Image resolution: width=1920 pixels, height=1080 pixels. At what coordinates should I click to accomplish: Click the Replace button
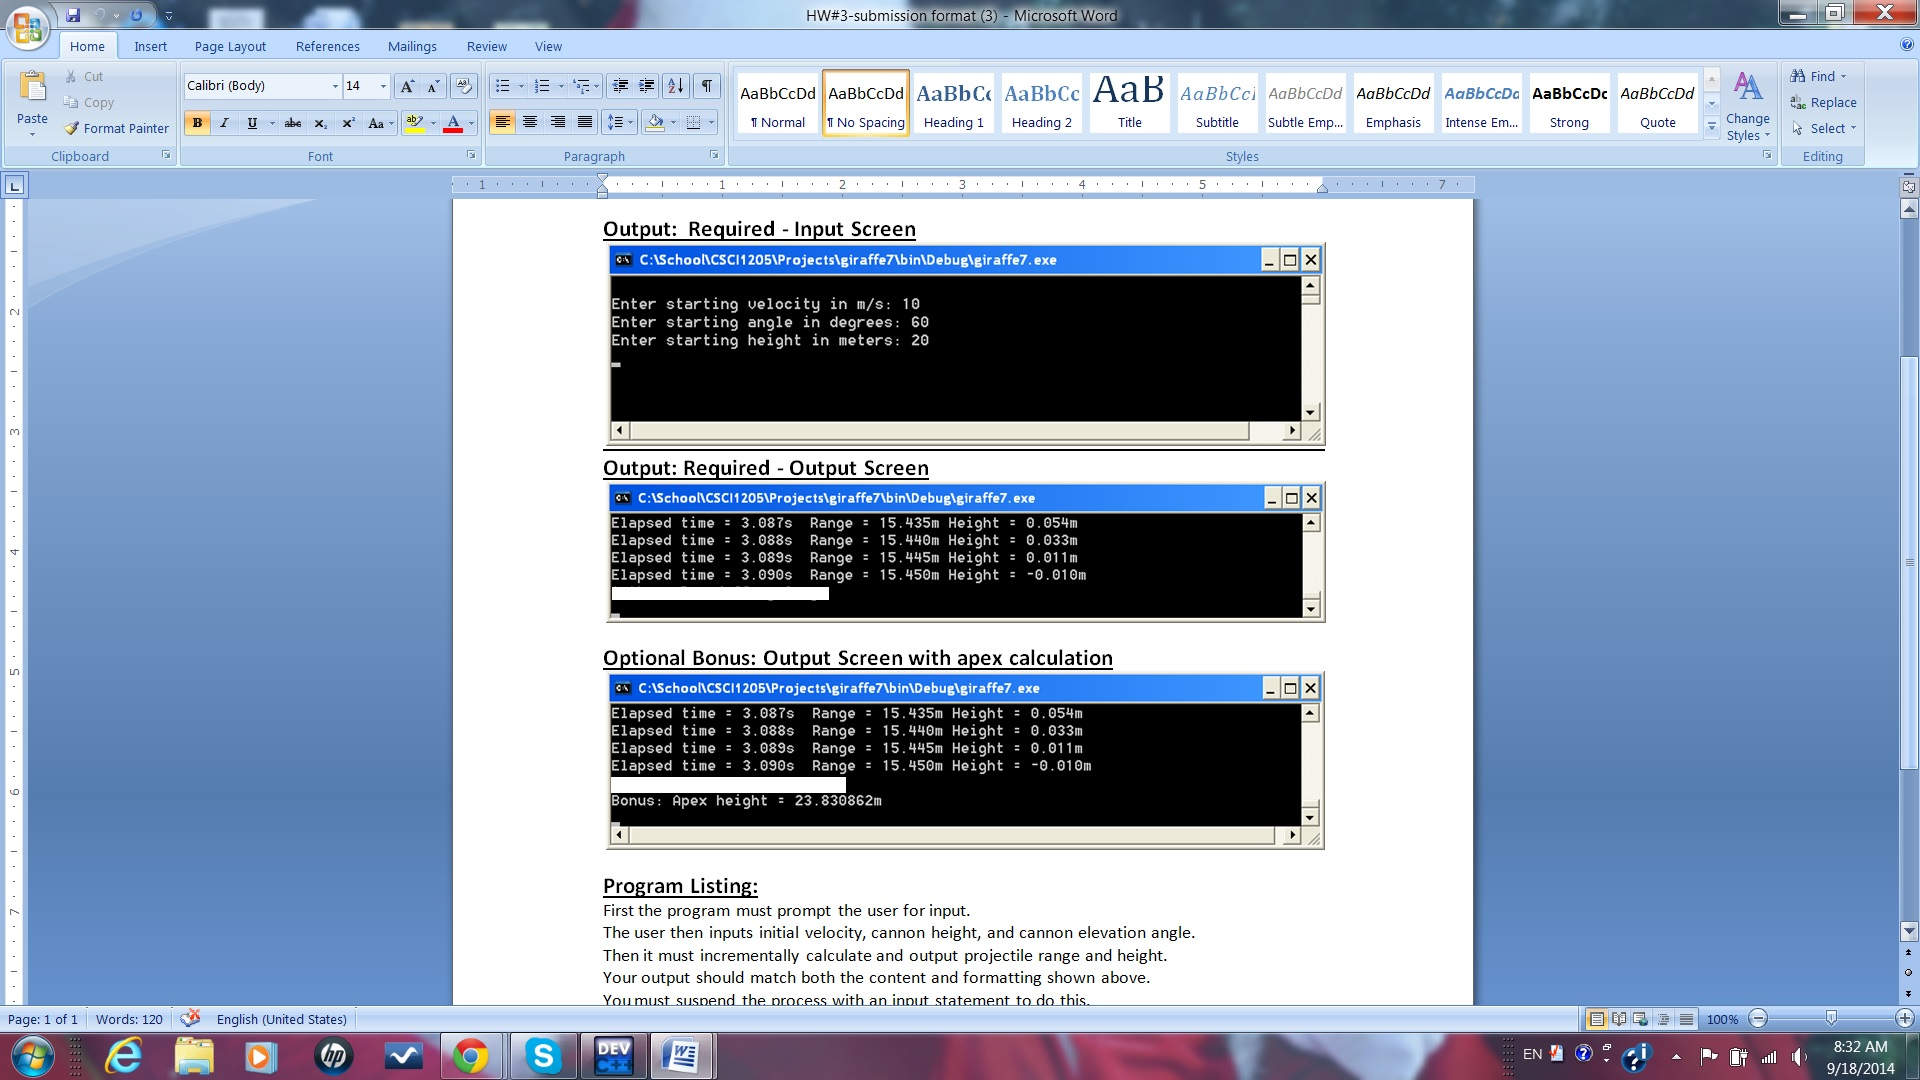[x=1823, y=102]
